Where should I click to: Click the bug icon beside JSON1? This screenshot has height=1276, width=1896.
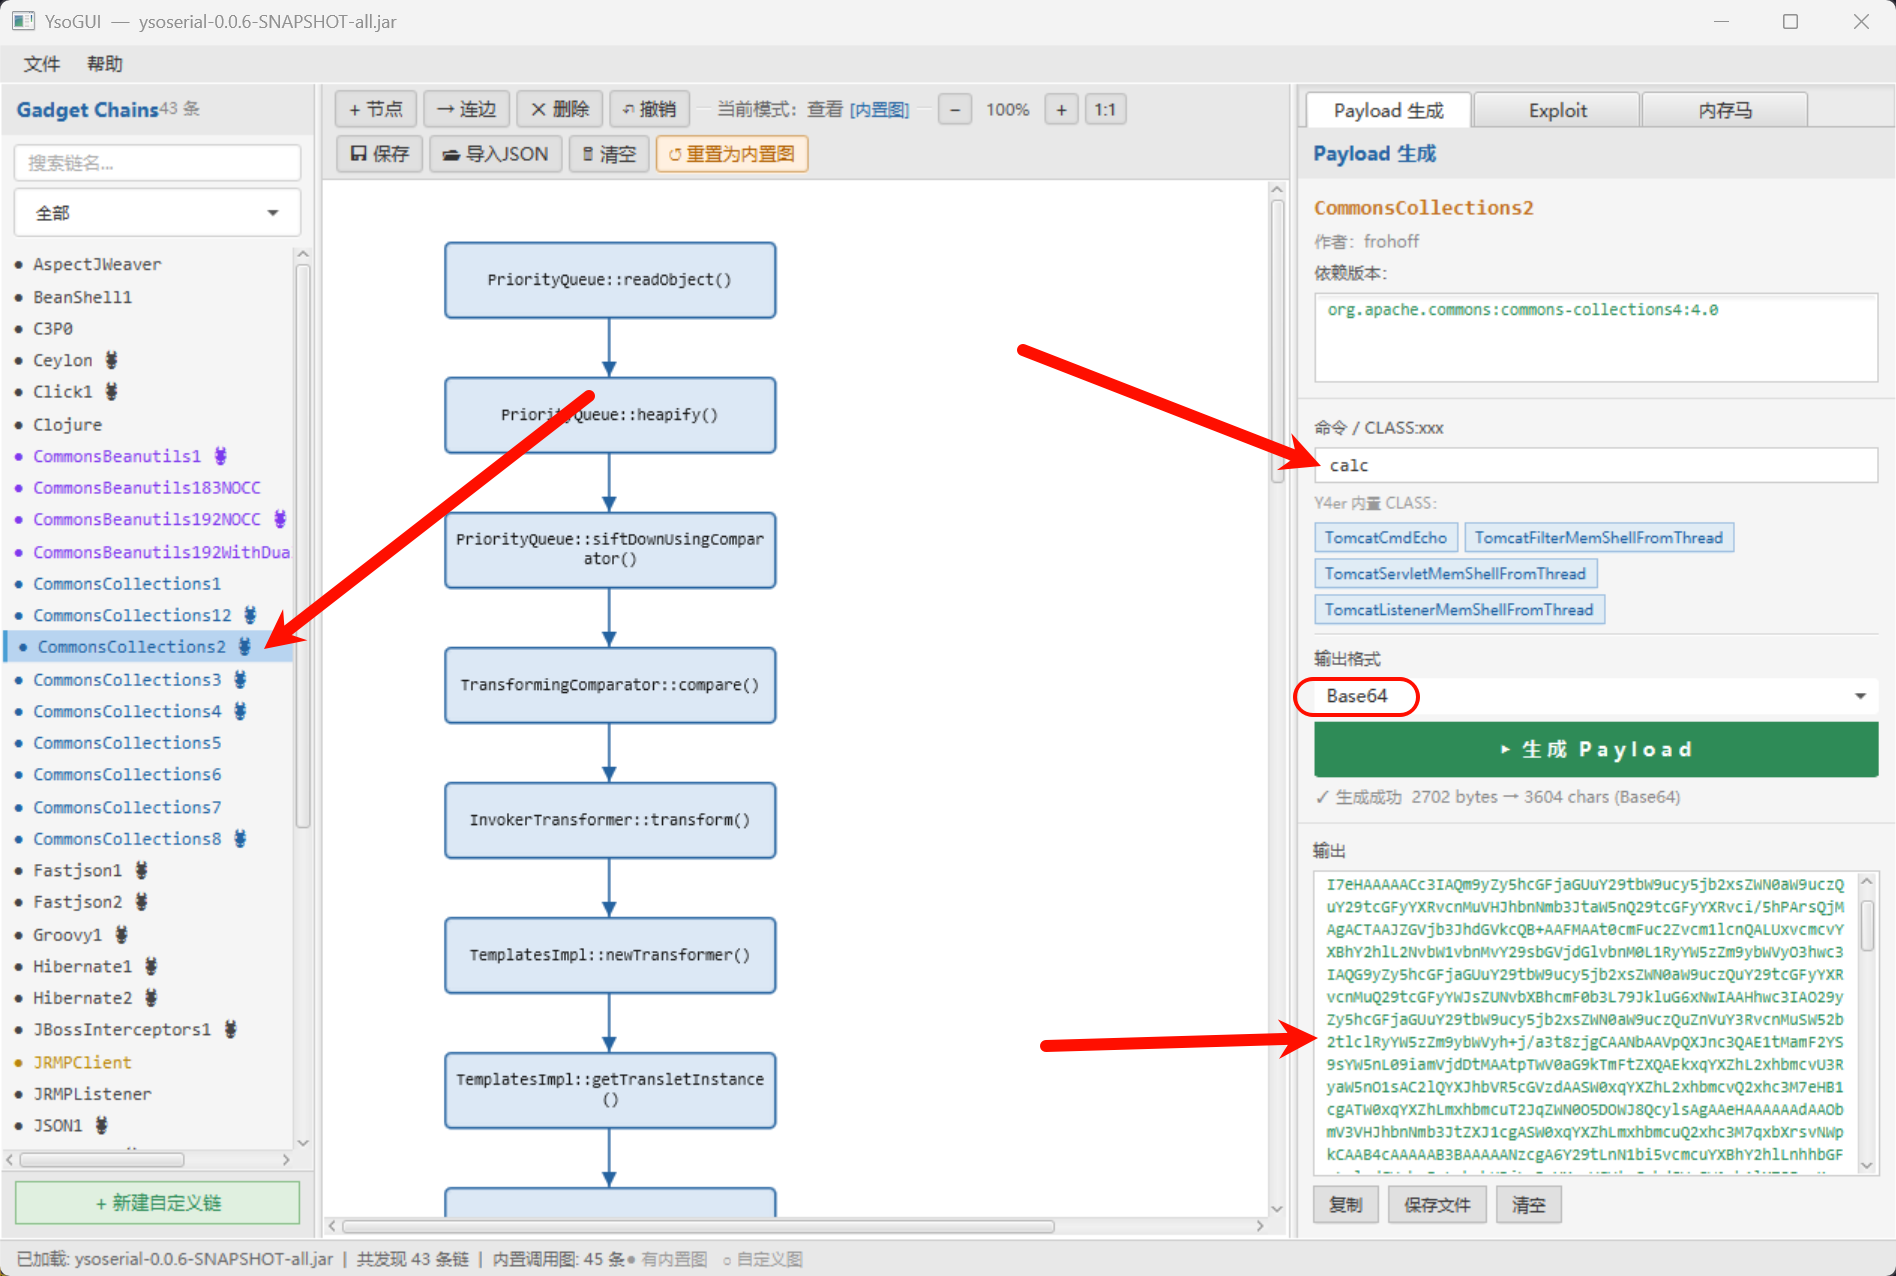101,1125
